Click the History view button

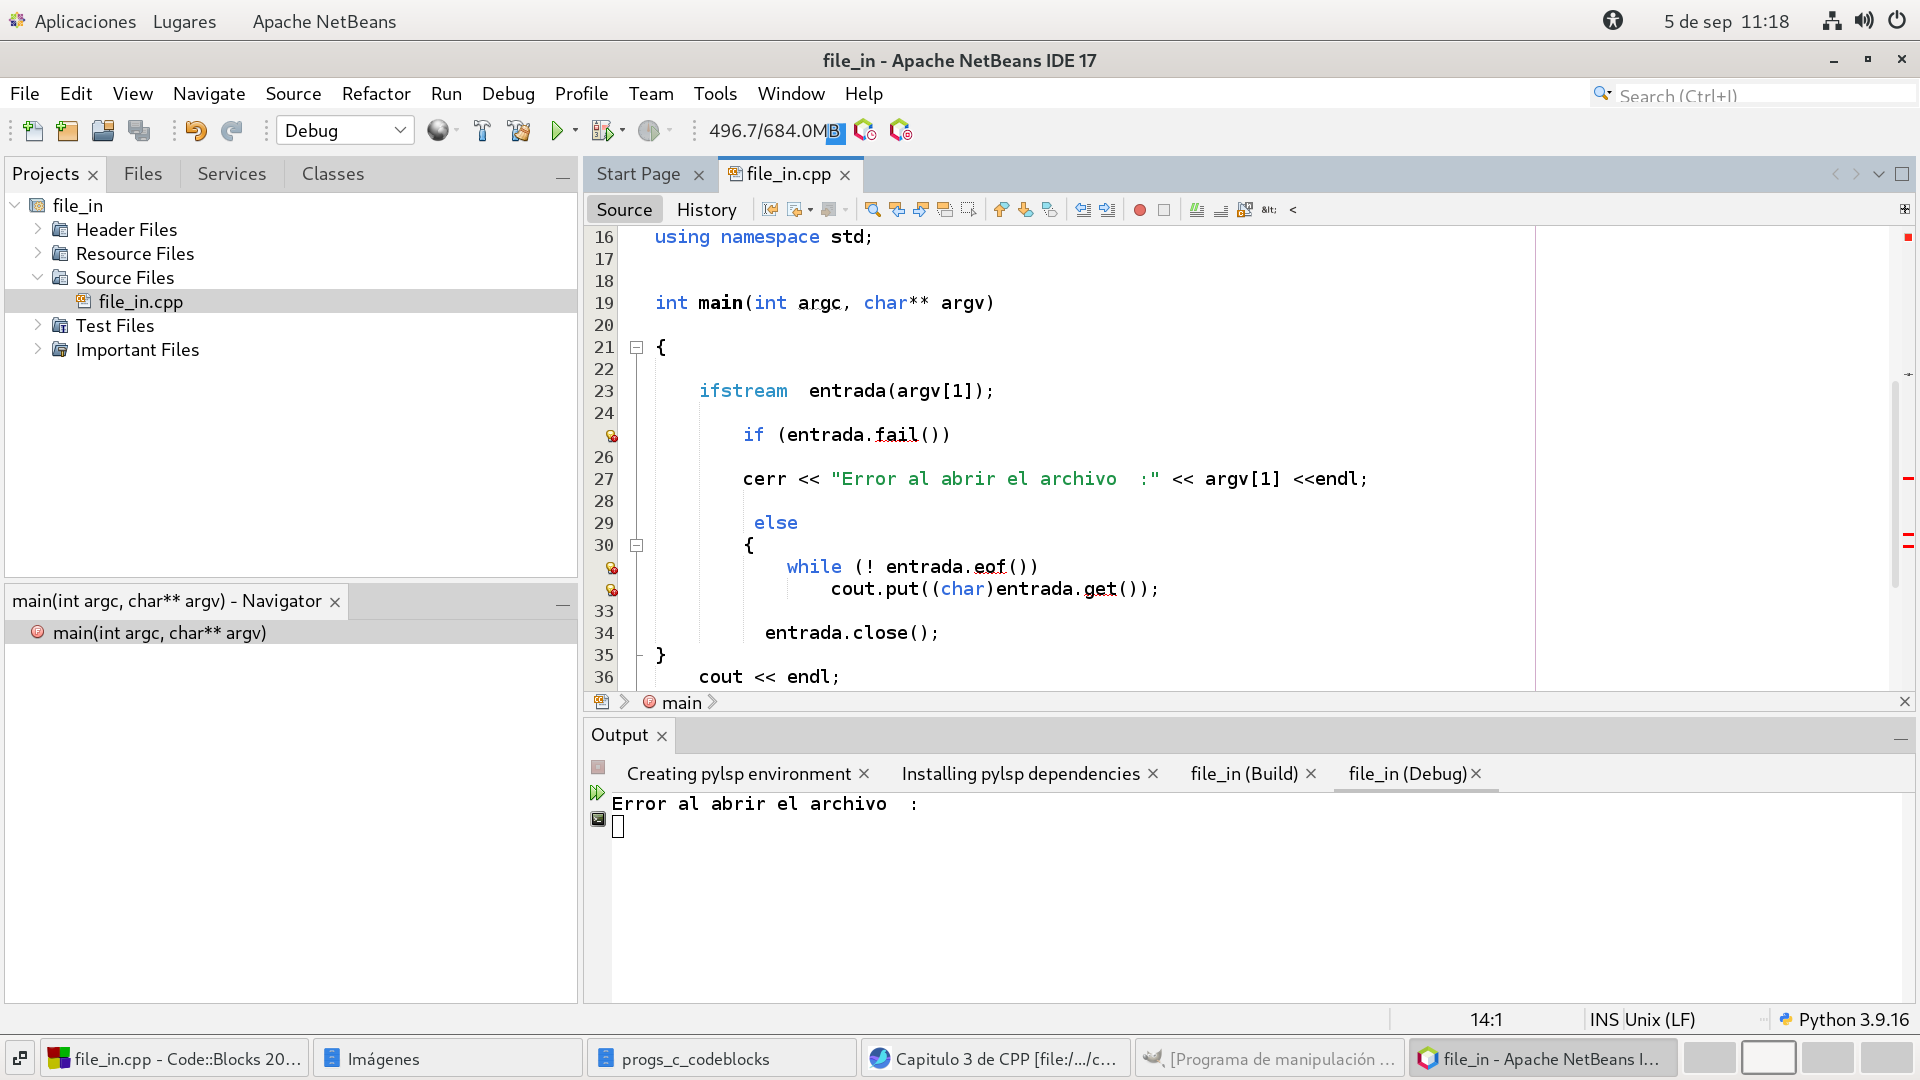706,210
